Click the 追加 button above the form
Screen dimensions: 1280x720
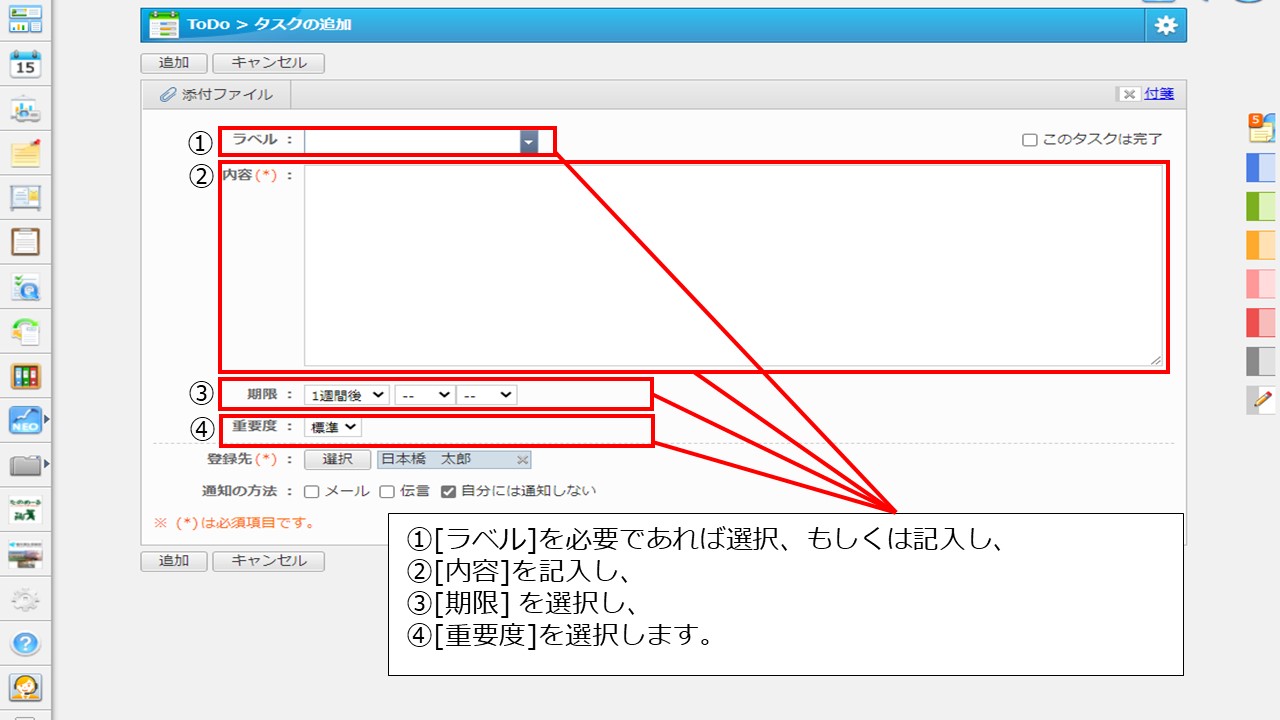click(x=174, y=63)
